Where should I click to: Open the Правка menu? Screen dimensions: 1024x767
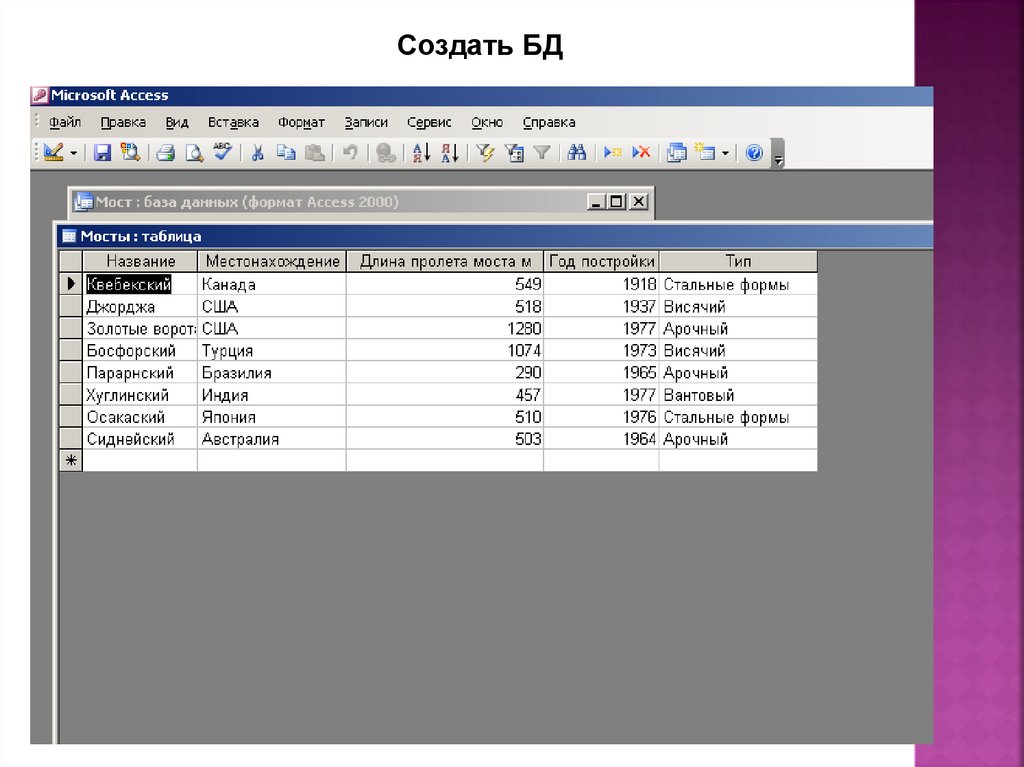click(x=123, y=122)
